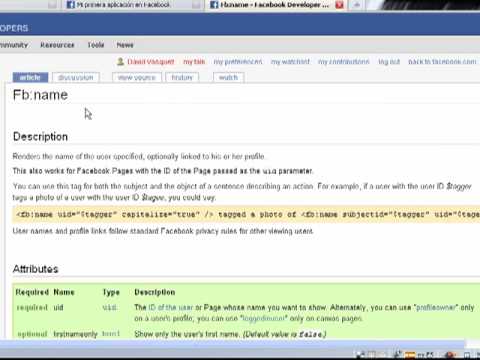Viewport: 480px width, 360px height.
Task: Click the 'uid' name cell in Attributes table
Action: point(58,307)
